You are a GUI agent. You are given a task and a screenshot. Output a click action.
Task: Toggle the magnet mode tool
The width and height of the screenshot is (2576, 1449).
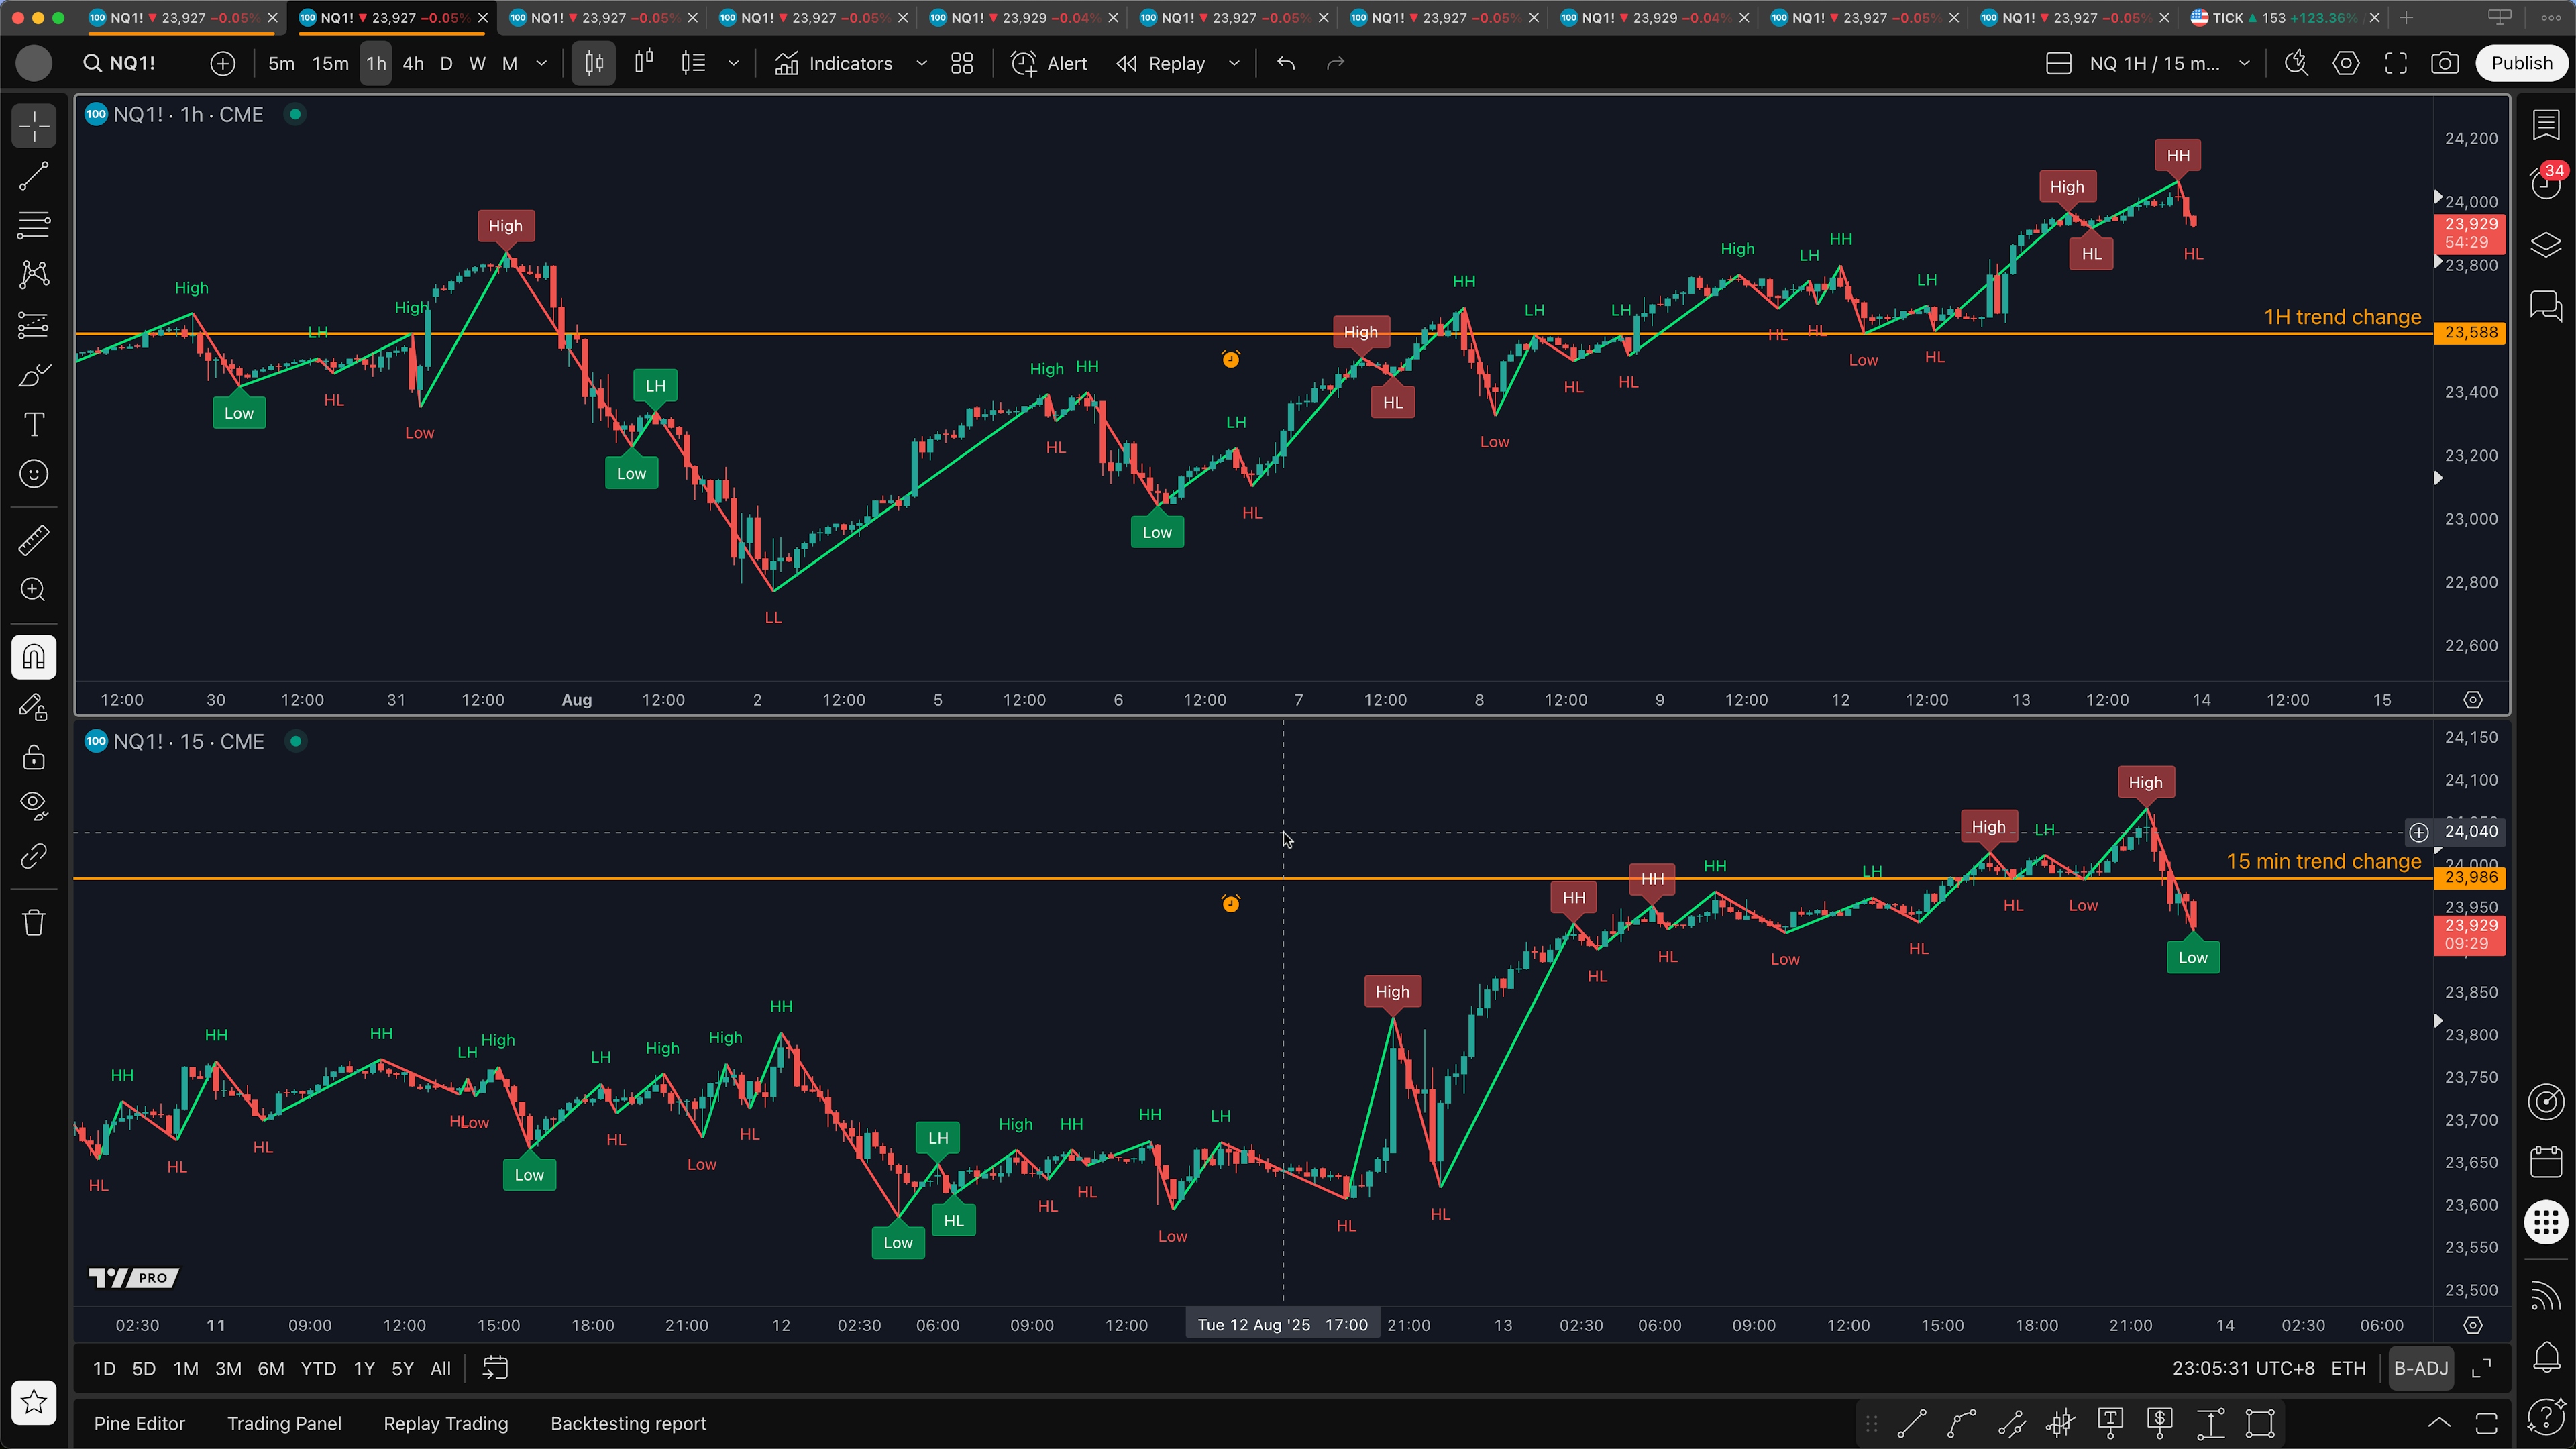pos(34,657)
